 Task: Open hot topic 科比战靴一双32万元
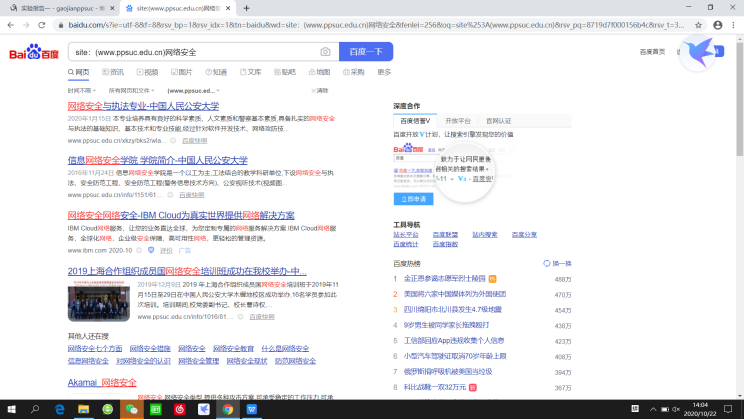pyautogui.click(x=435, y=388)
